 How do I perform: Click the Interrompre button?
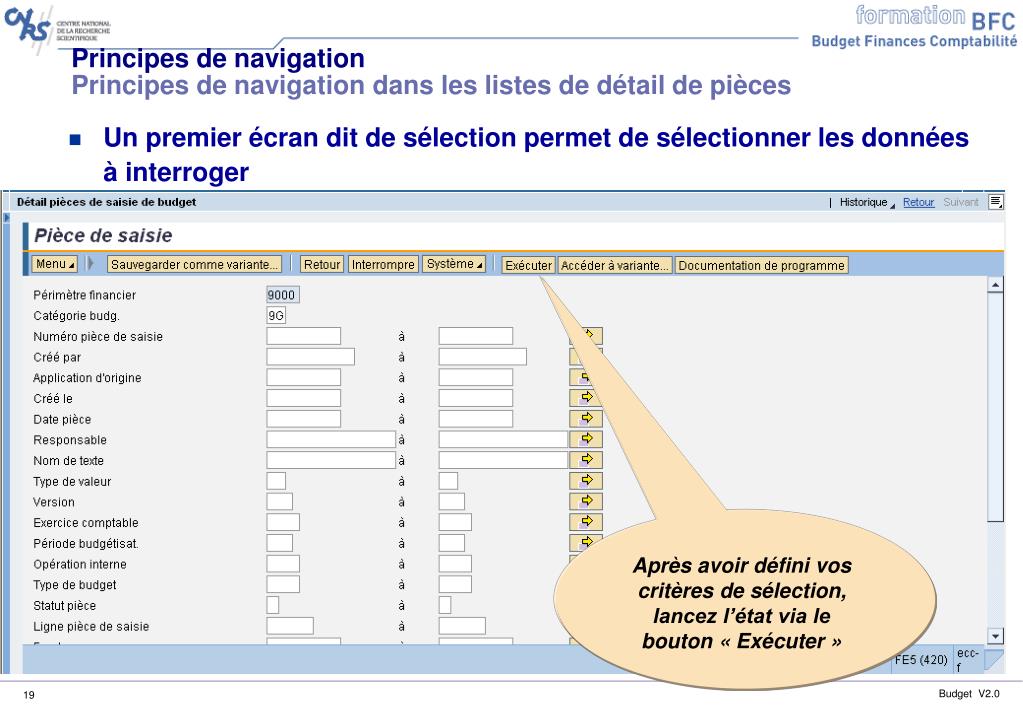[x=383, y=264]
